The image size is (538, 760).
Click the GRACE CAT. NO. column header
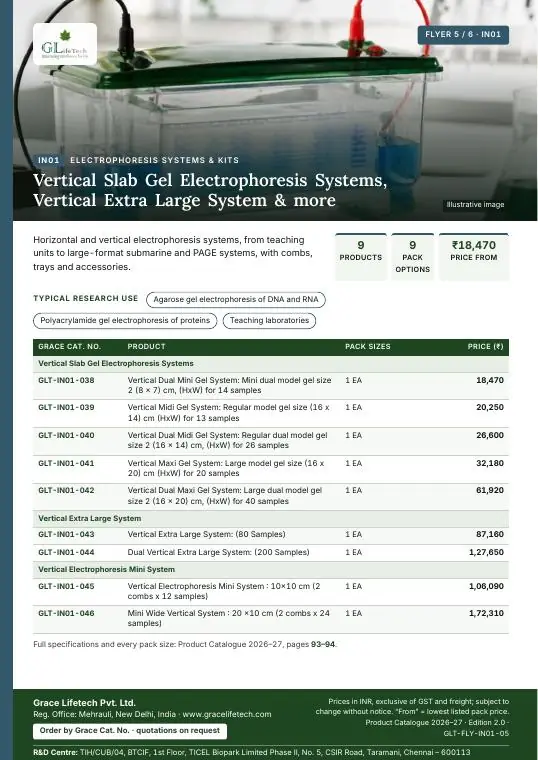click(69, 347)
